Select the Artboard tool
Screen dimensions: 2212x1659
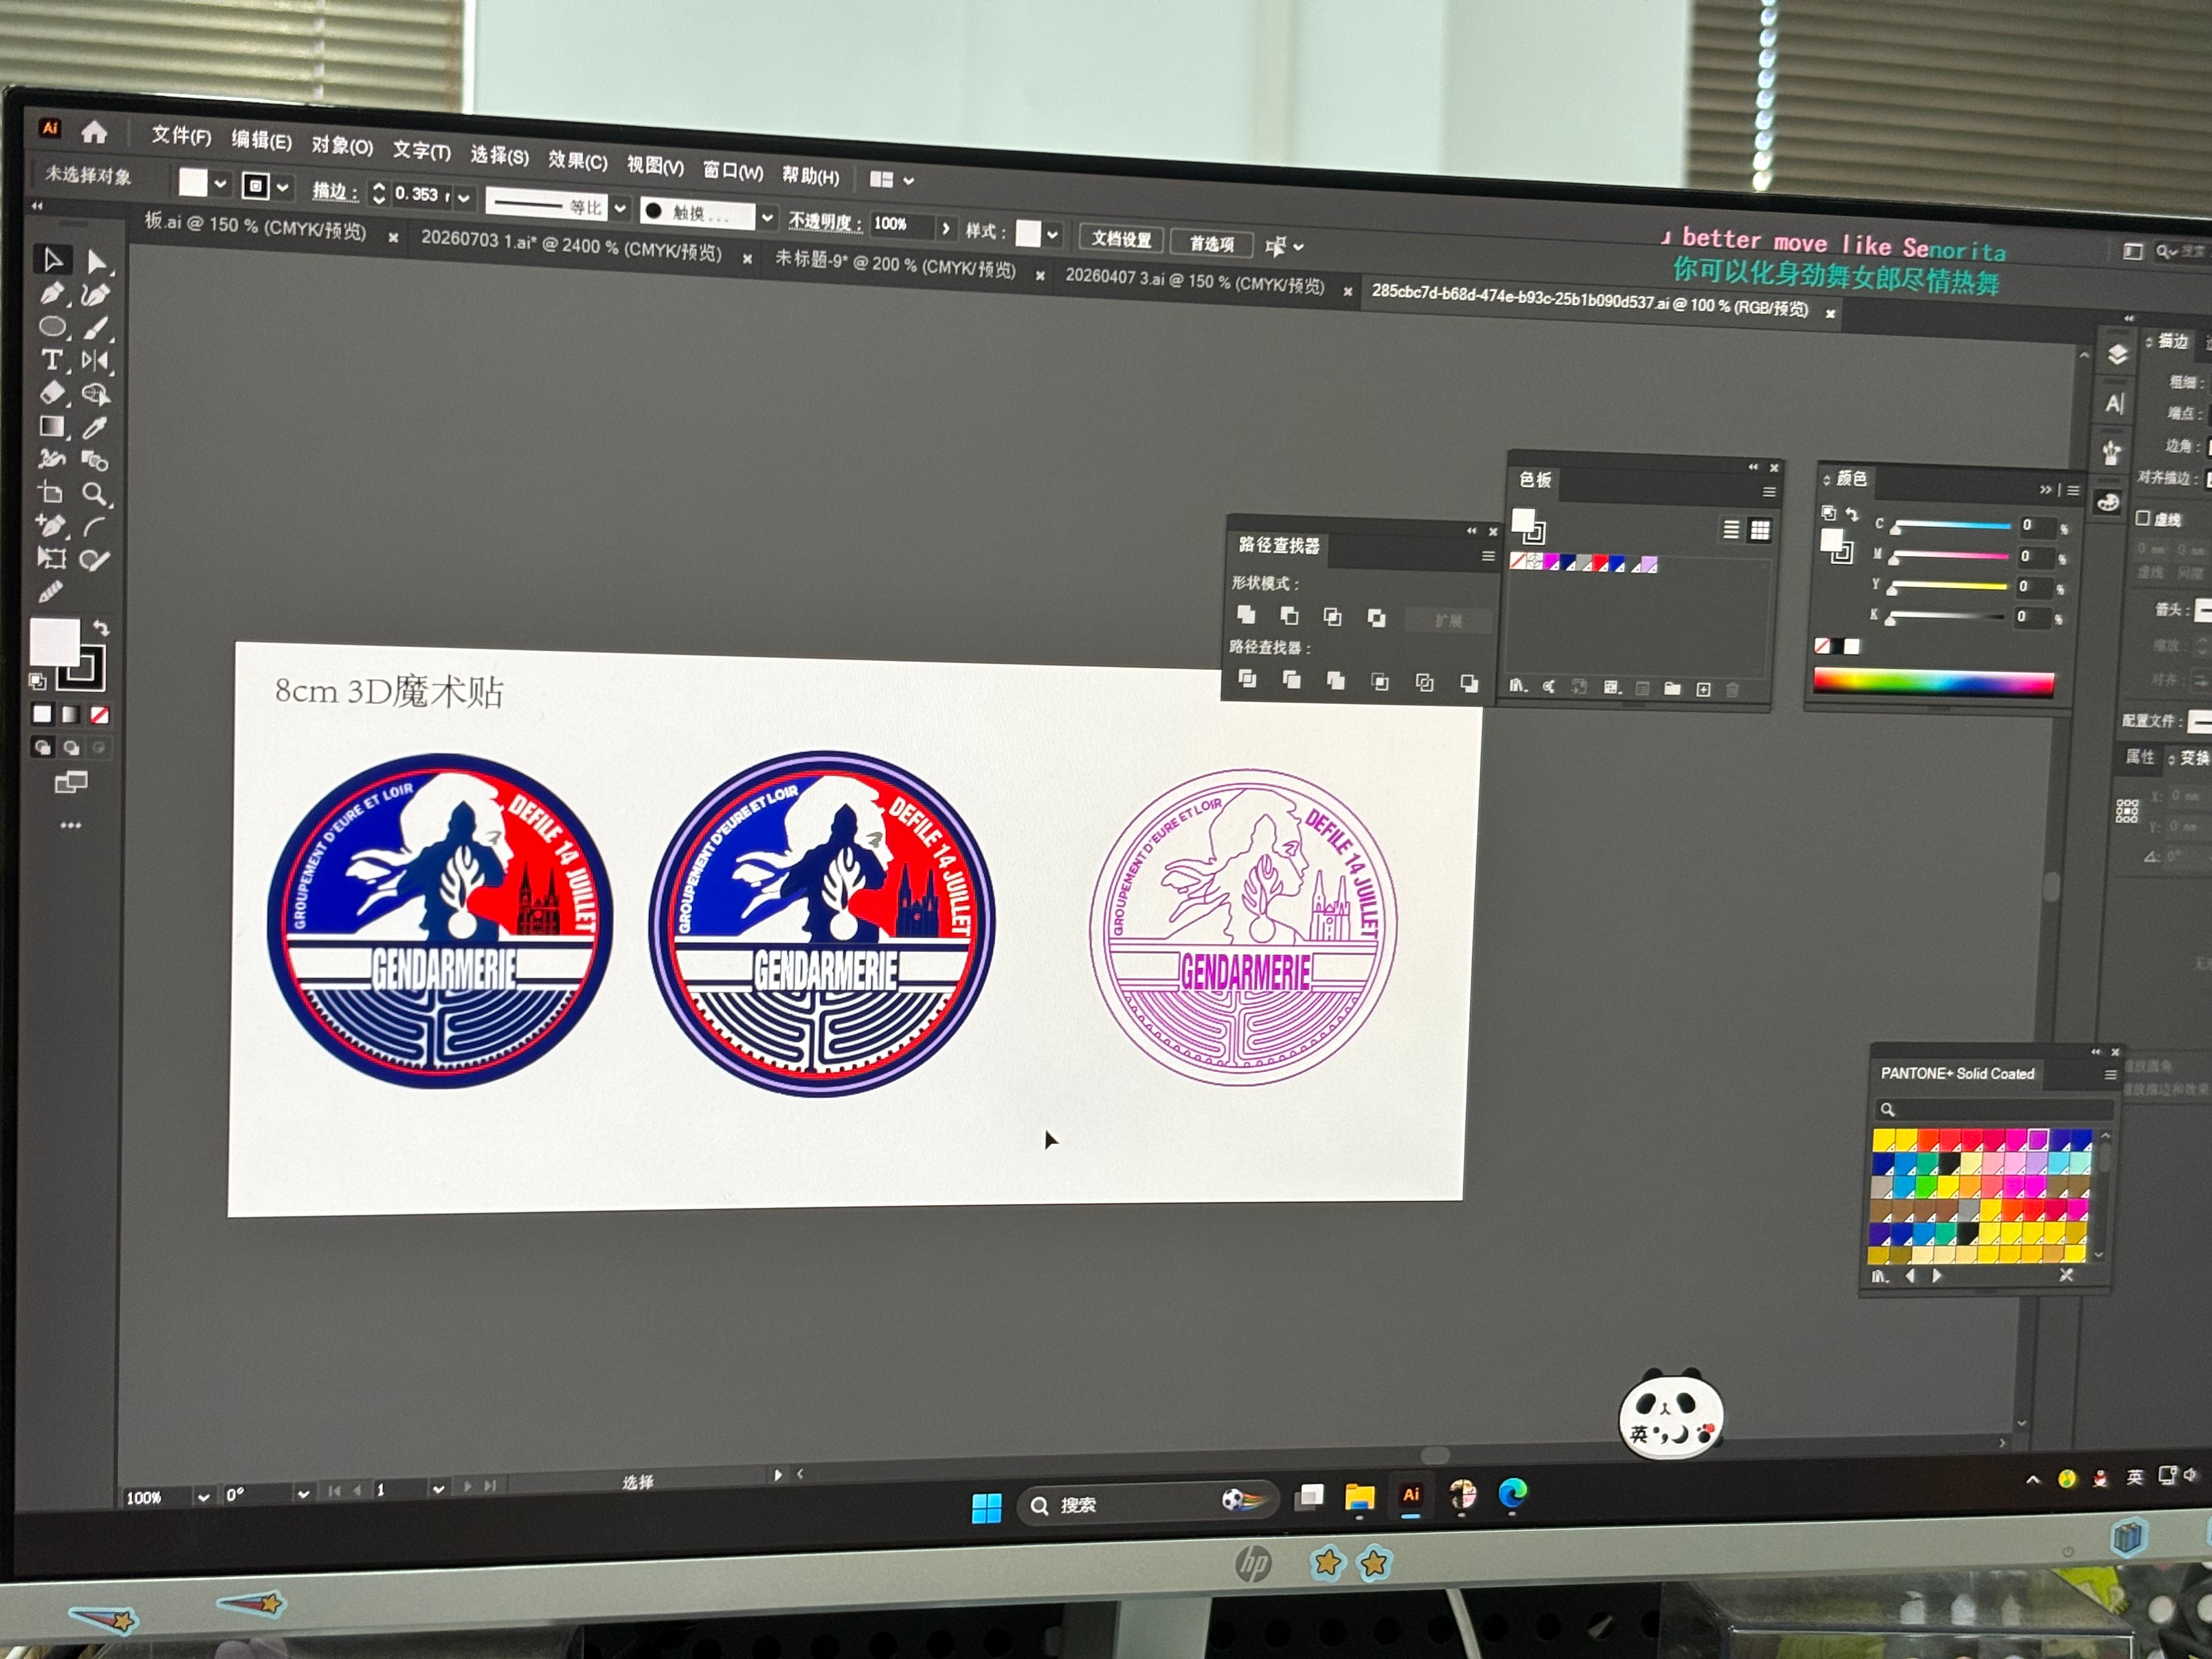pyautogui.click(x=51, y=492)
